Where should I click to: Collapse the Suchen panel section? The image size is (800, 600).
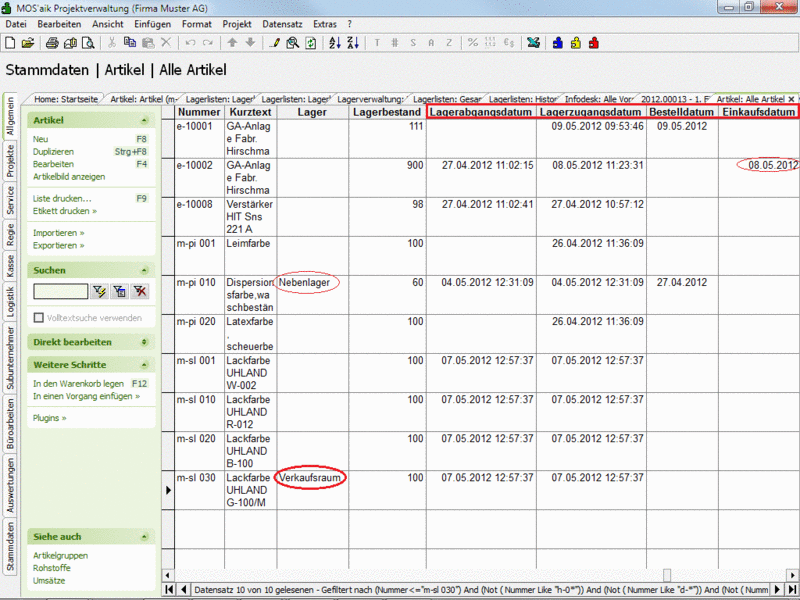click(x=144, y=270)
